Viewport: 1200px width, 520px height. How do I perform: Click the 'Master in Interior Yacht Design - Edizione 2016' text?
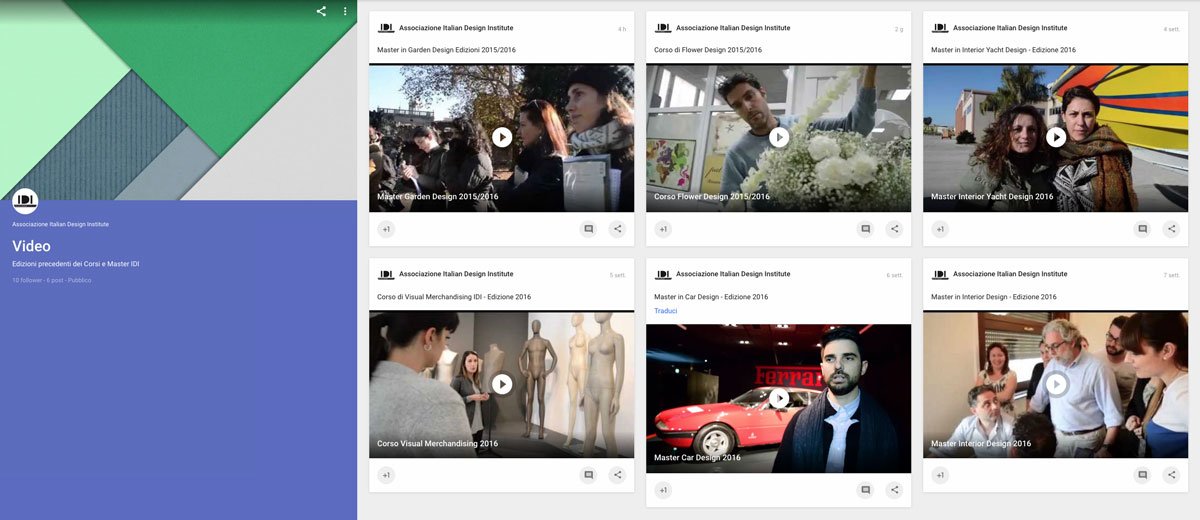pyautogui.click(x=1003, y=50)
